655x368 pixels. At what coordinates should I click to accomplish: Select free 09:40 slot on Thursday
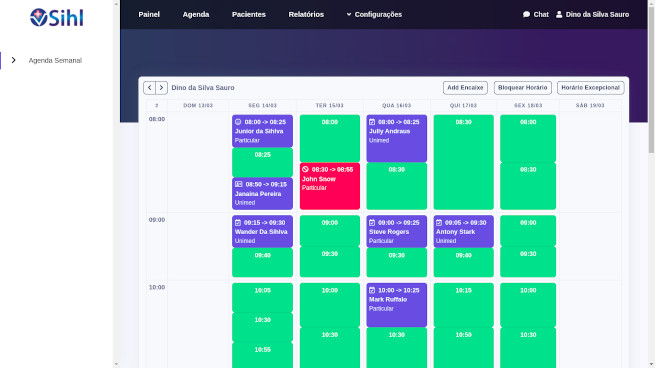click(463, 262)
